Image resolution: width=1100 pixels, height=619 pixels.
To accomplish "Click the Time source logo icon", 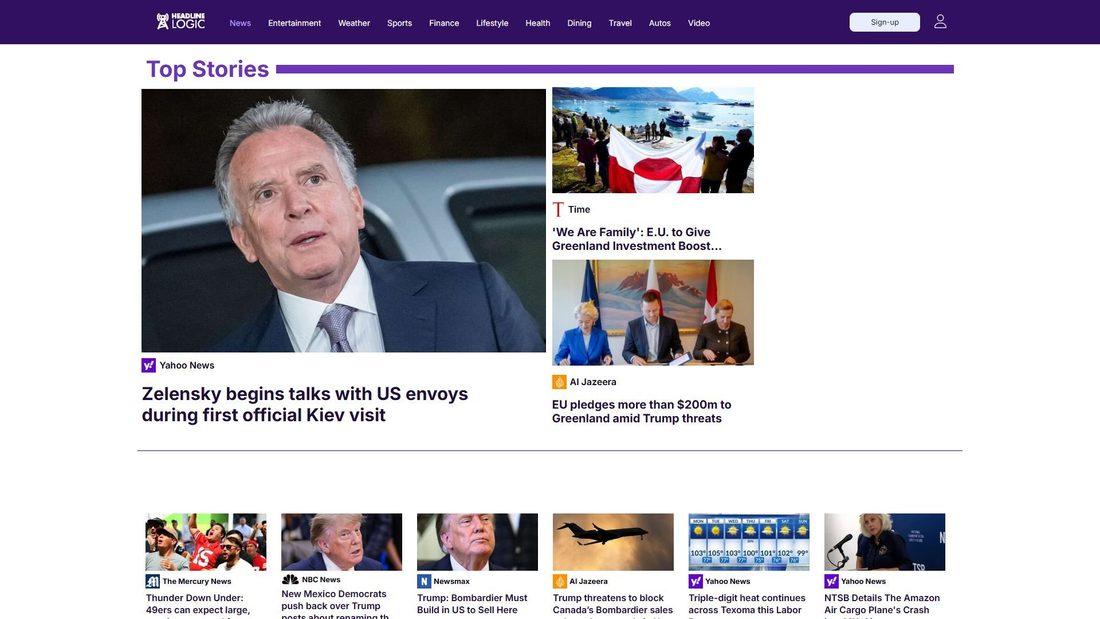I will click(558, 209).
